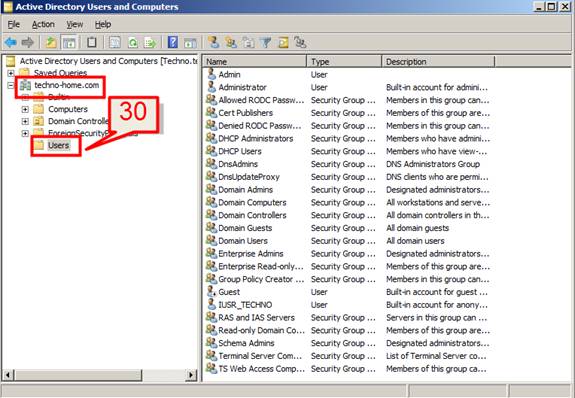Viewport: 575px width, 398px height.
Task: Open filter options with funnel icon
Action: point(265,43)
